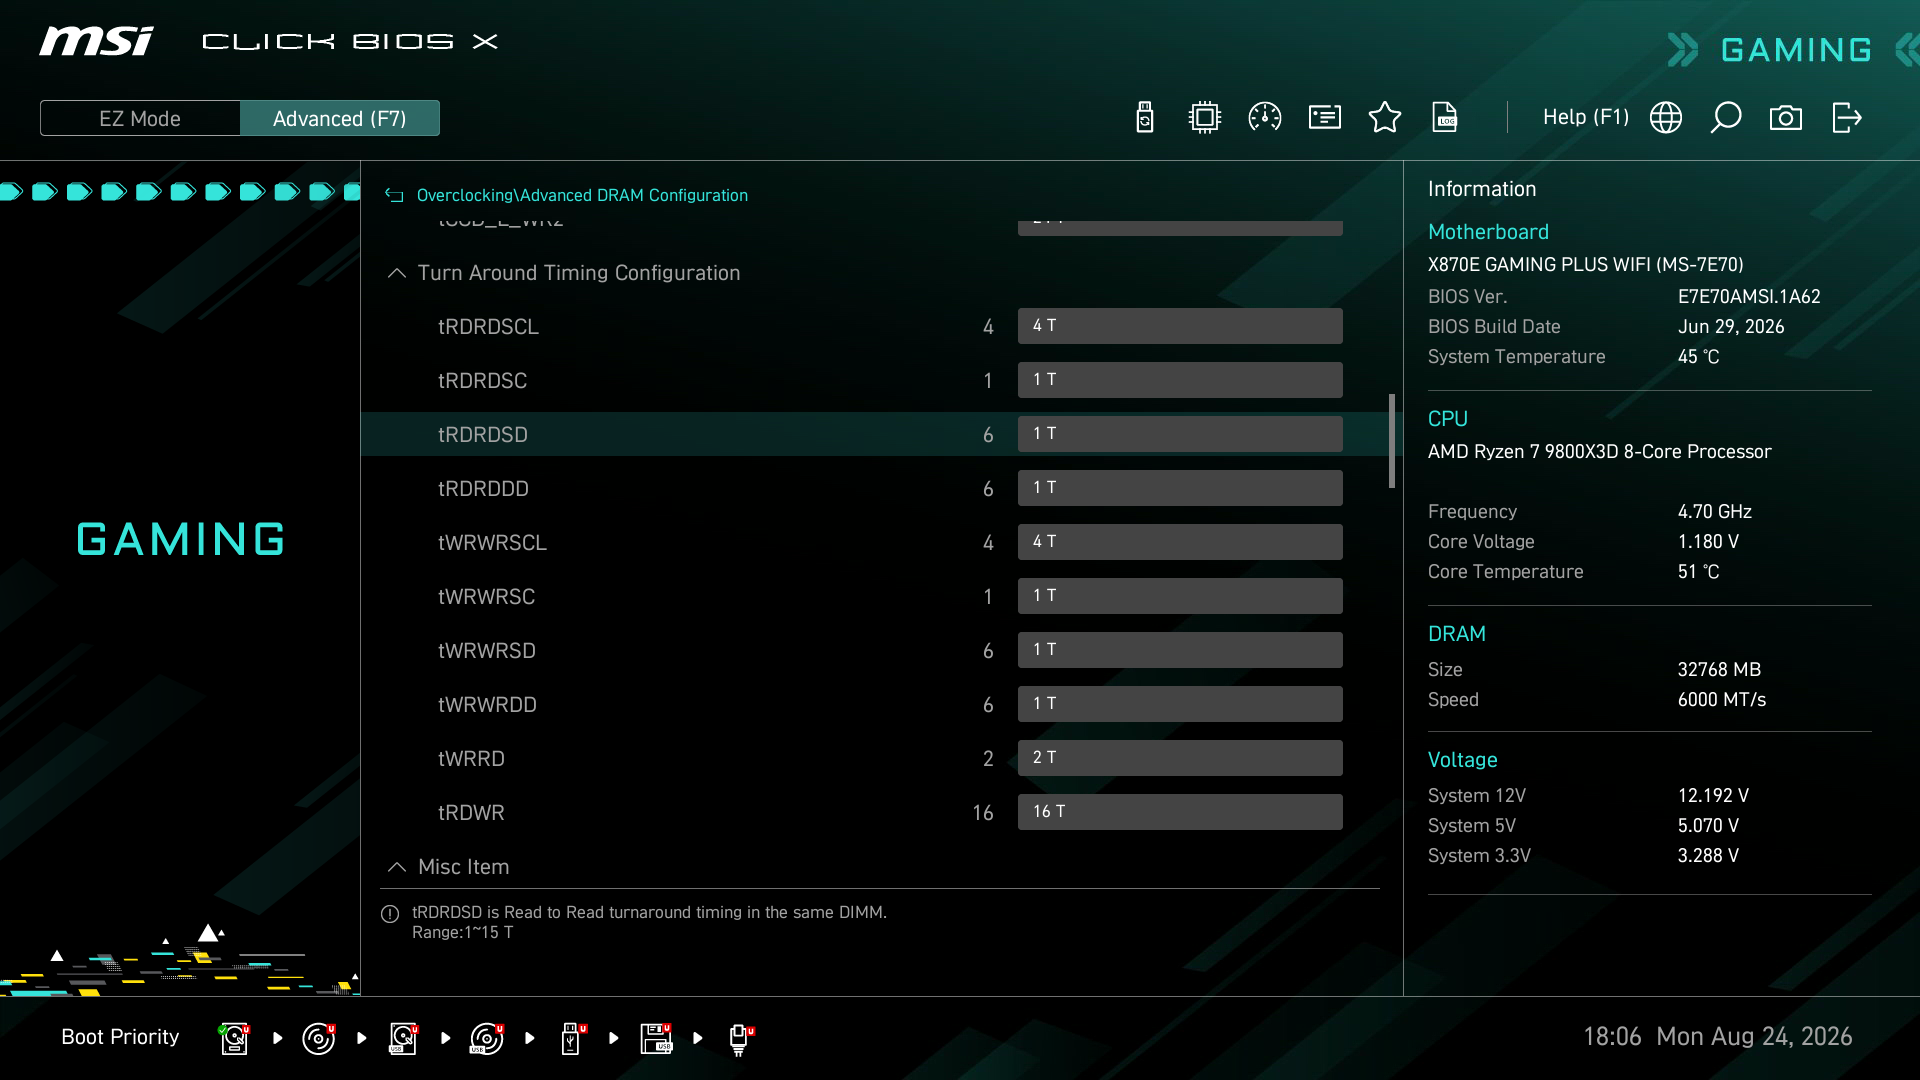Select the tRDRDDD row label
The image size is (1920, 1080).
coord(483,489)
